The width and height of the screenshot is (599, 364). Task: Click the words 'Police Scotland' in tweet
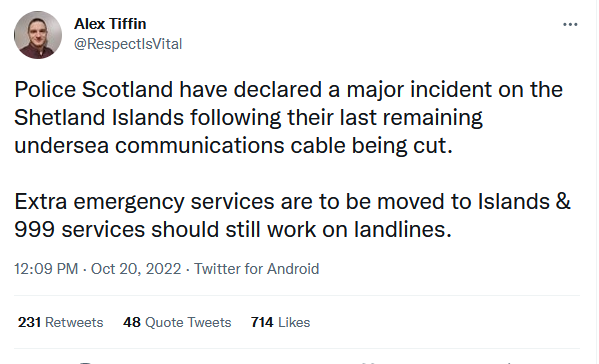(93, 90)
